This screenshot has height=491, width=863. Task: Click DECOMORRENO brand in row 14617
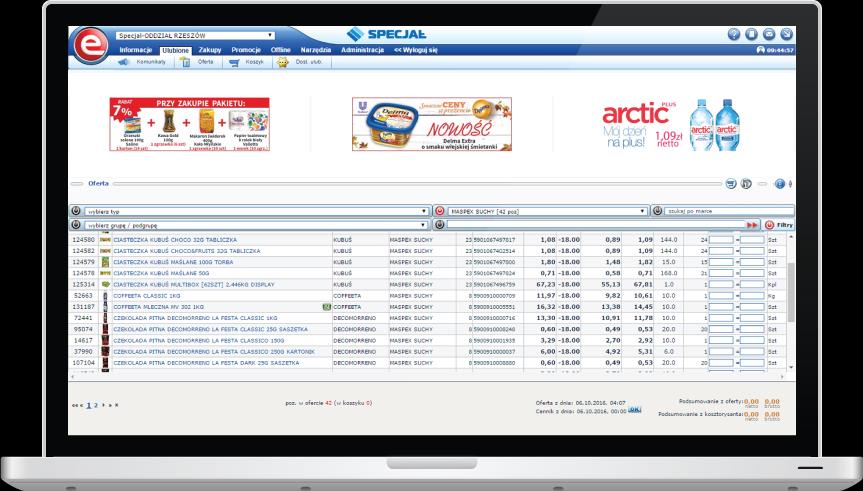[354, 341]
